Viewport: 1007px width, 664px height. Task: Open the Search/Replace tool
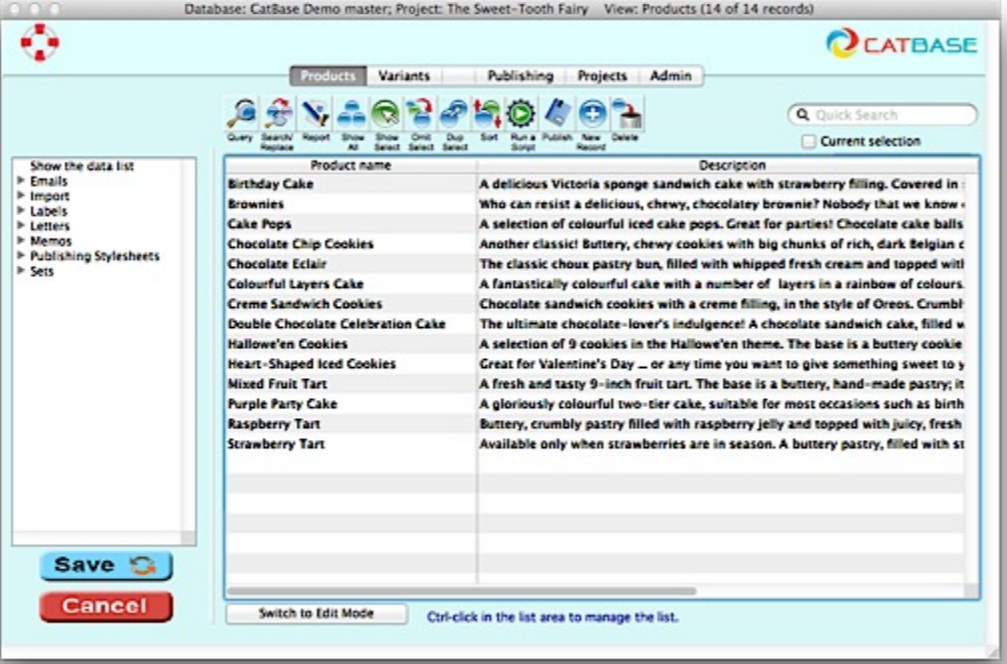click(x=277, y=113)
